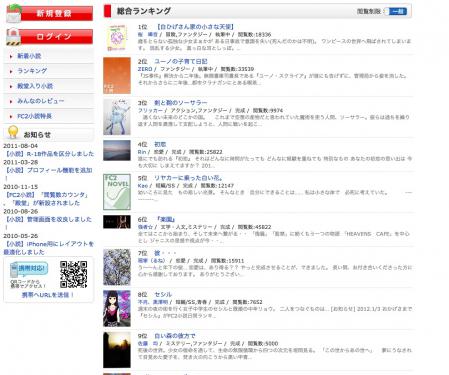
Task: Click the dark cover thumbnail for rank 6
Action: (117, 222)
